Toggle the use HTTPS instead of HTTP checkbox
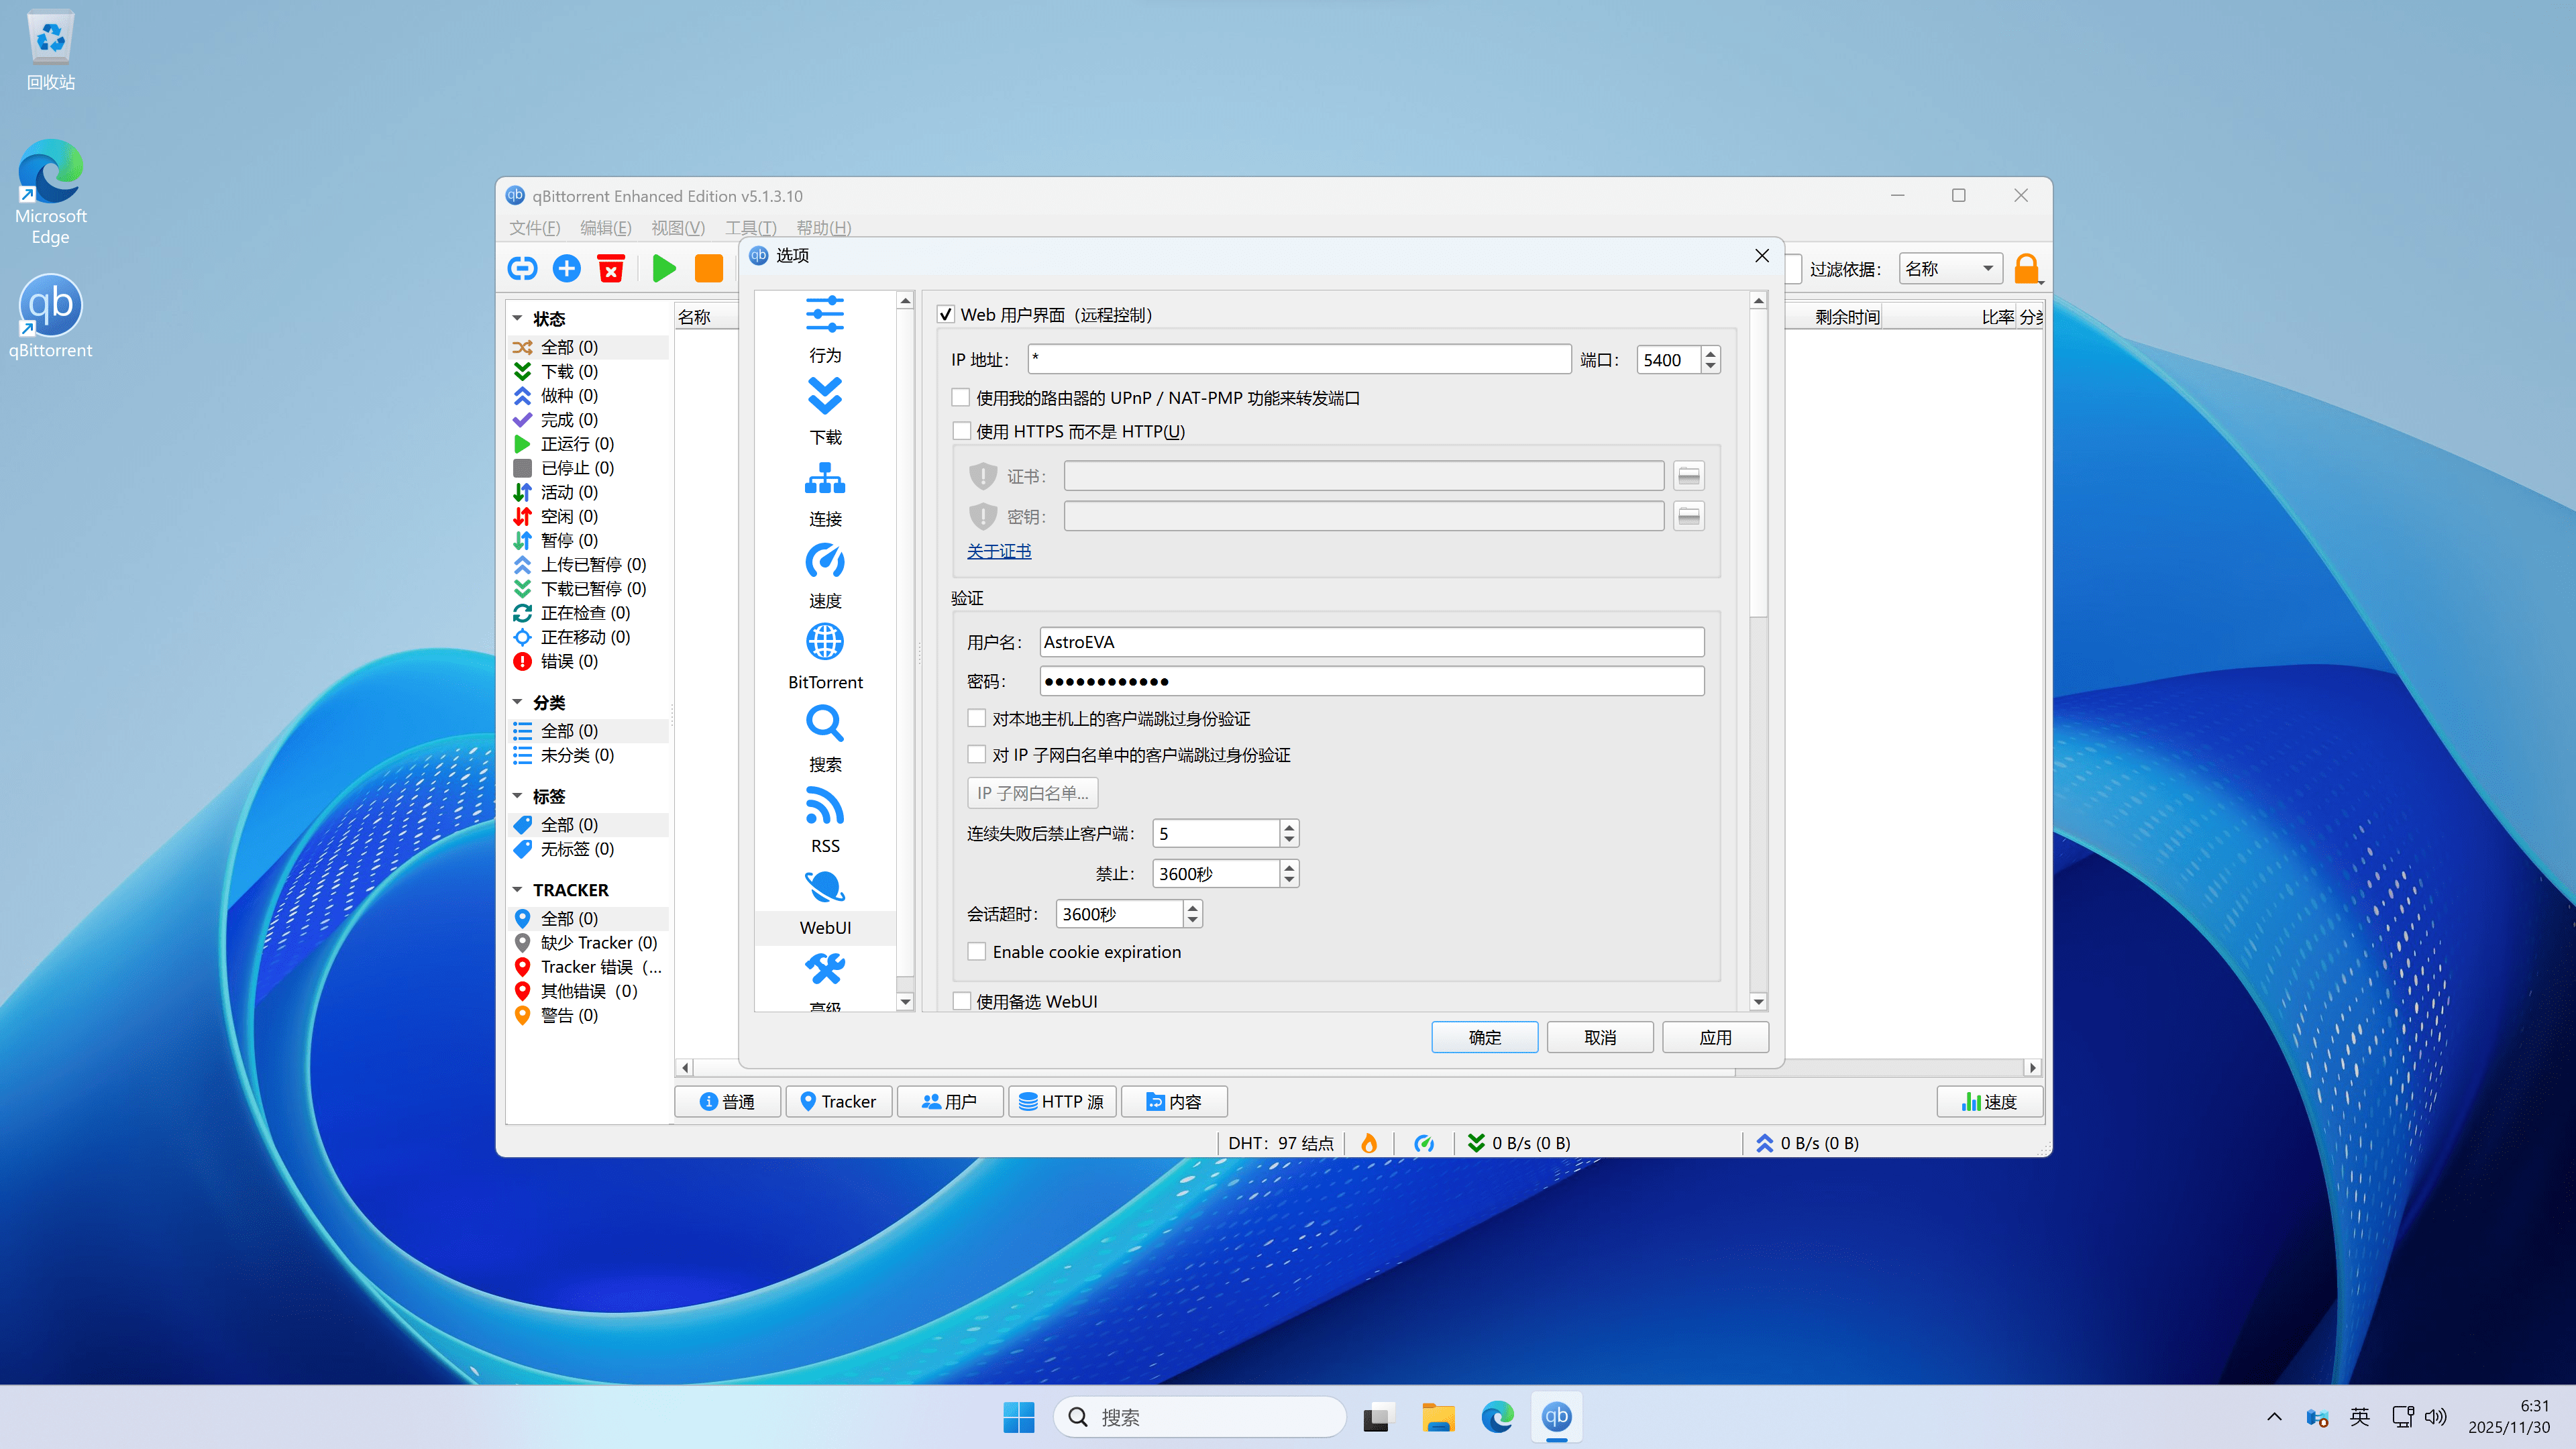The width and height of the screenshot is (2576, 1449). click(x=961, y=431)
